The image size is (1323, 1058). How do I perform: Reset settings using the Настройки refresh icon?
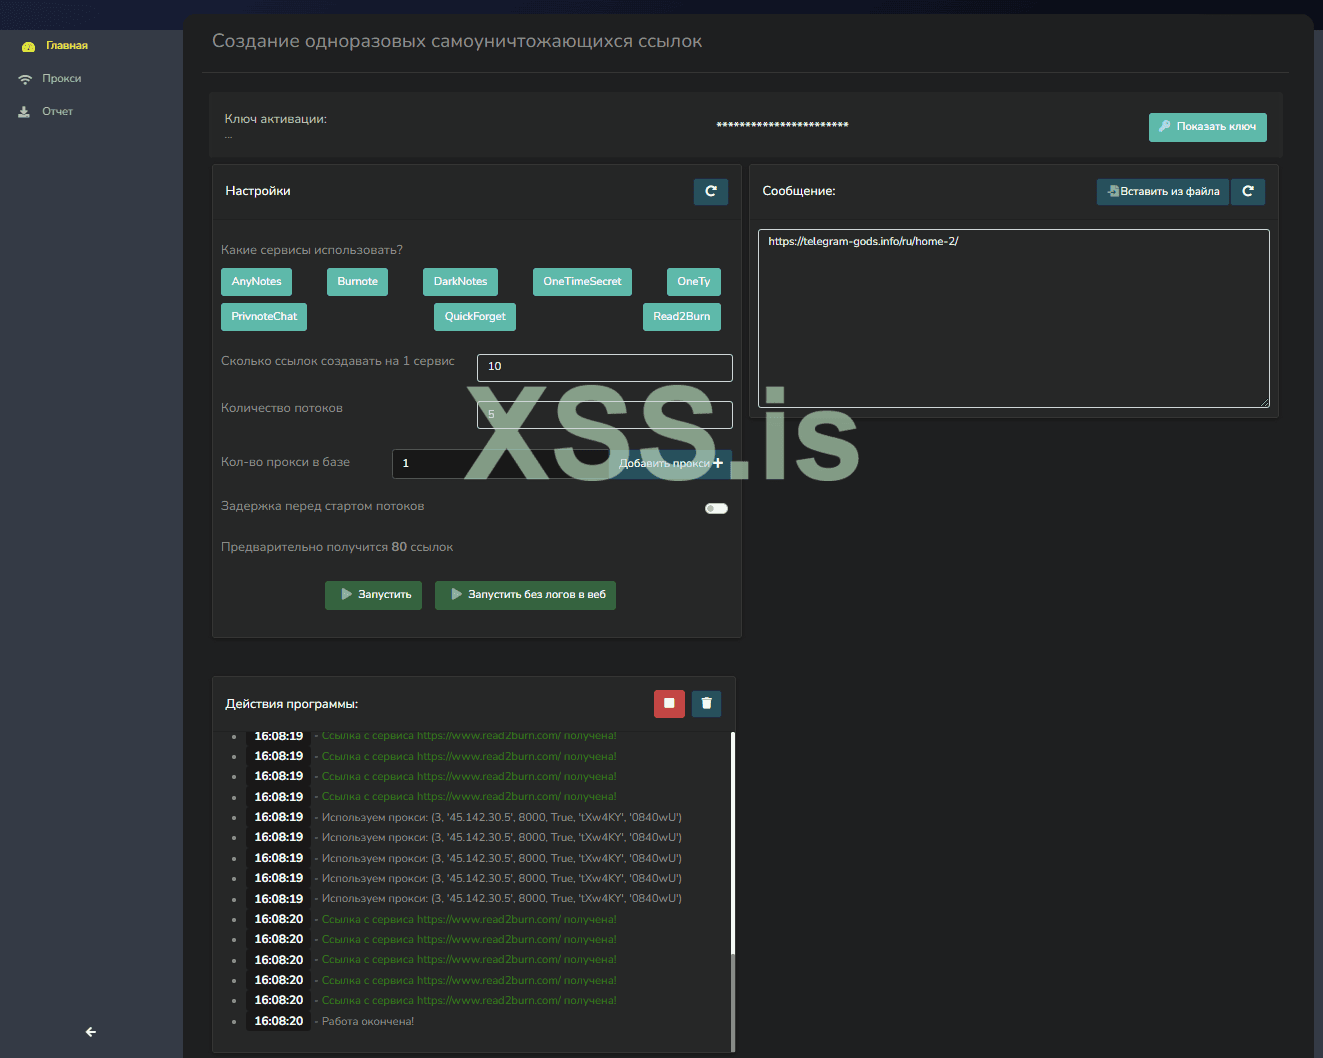click(710, 192)
